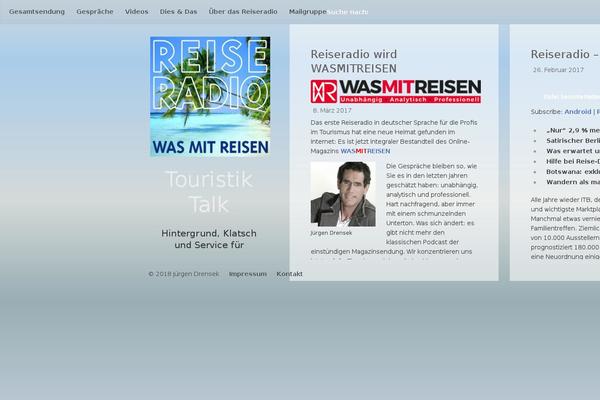Click the list item Was erwartet

pos(573,151)
